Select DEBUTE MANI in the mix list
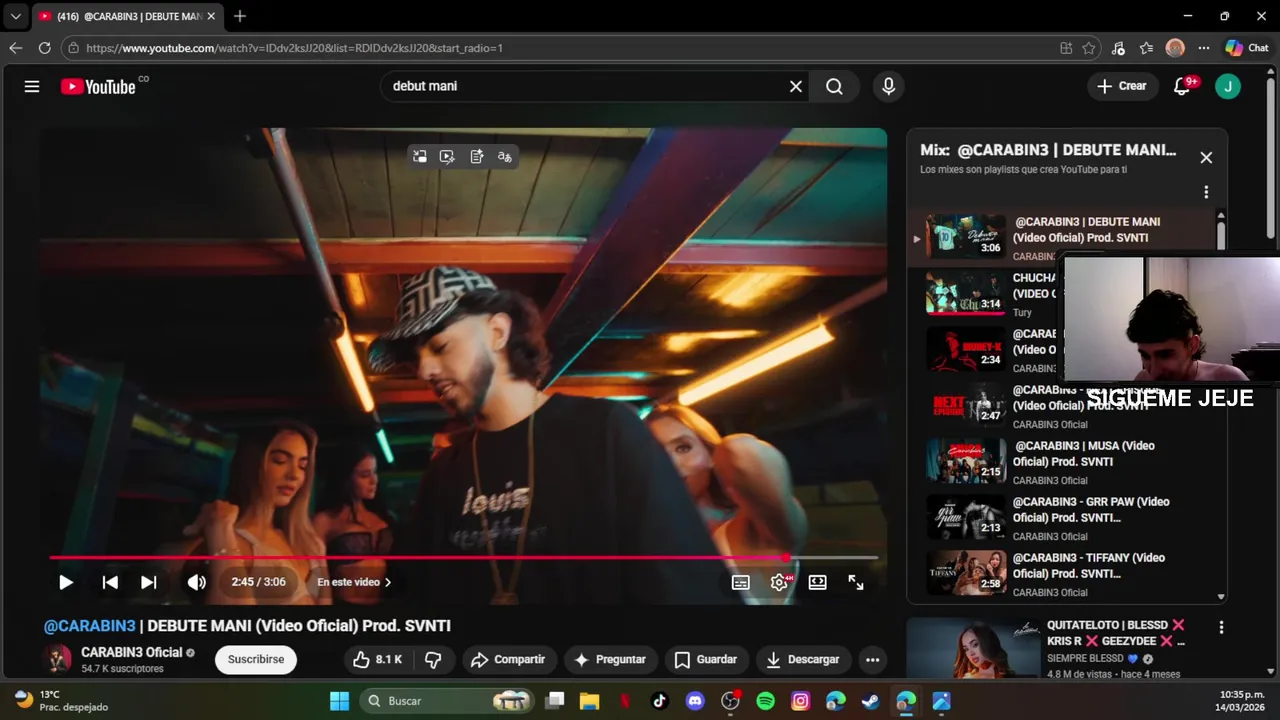Image resolution: width=1280 pixels, height=720 pixels. pyautogui.click(x=1060, y=238)
